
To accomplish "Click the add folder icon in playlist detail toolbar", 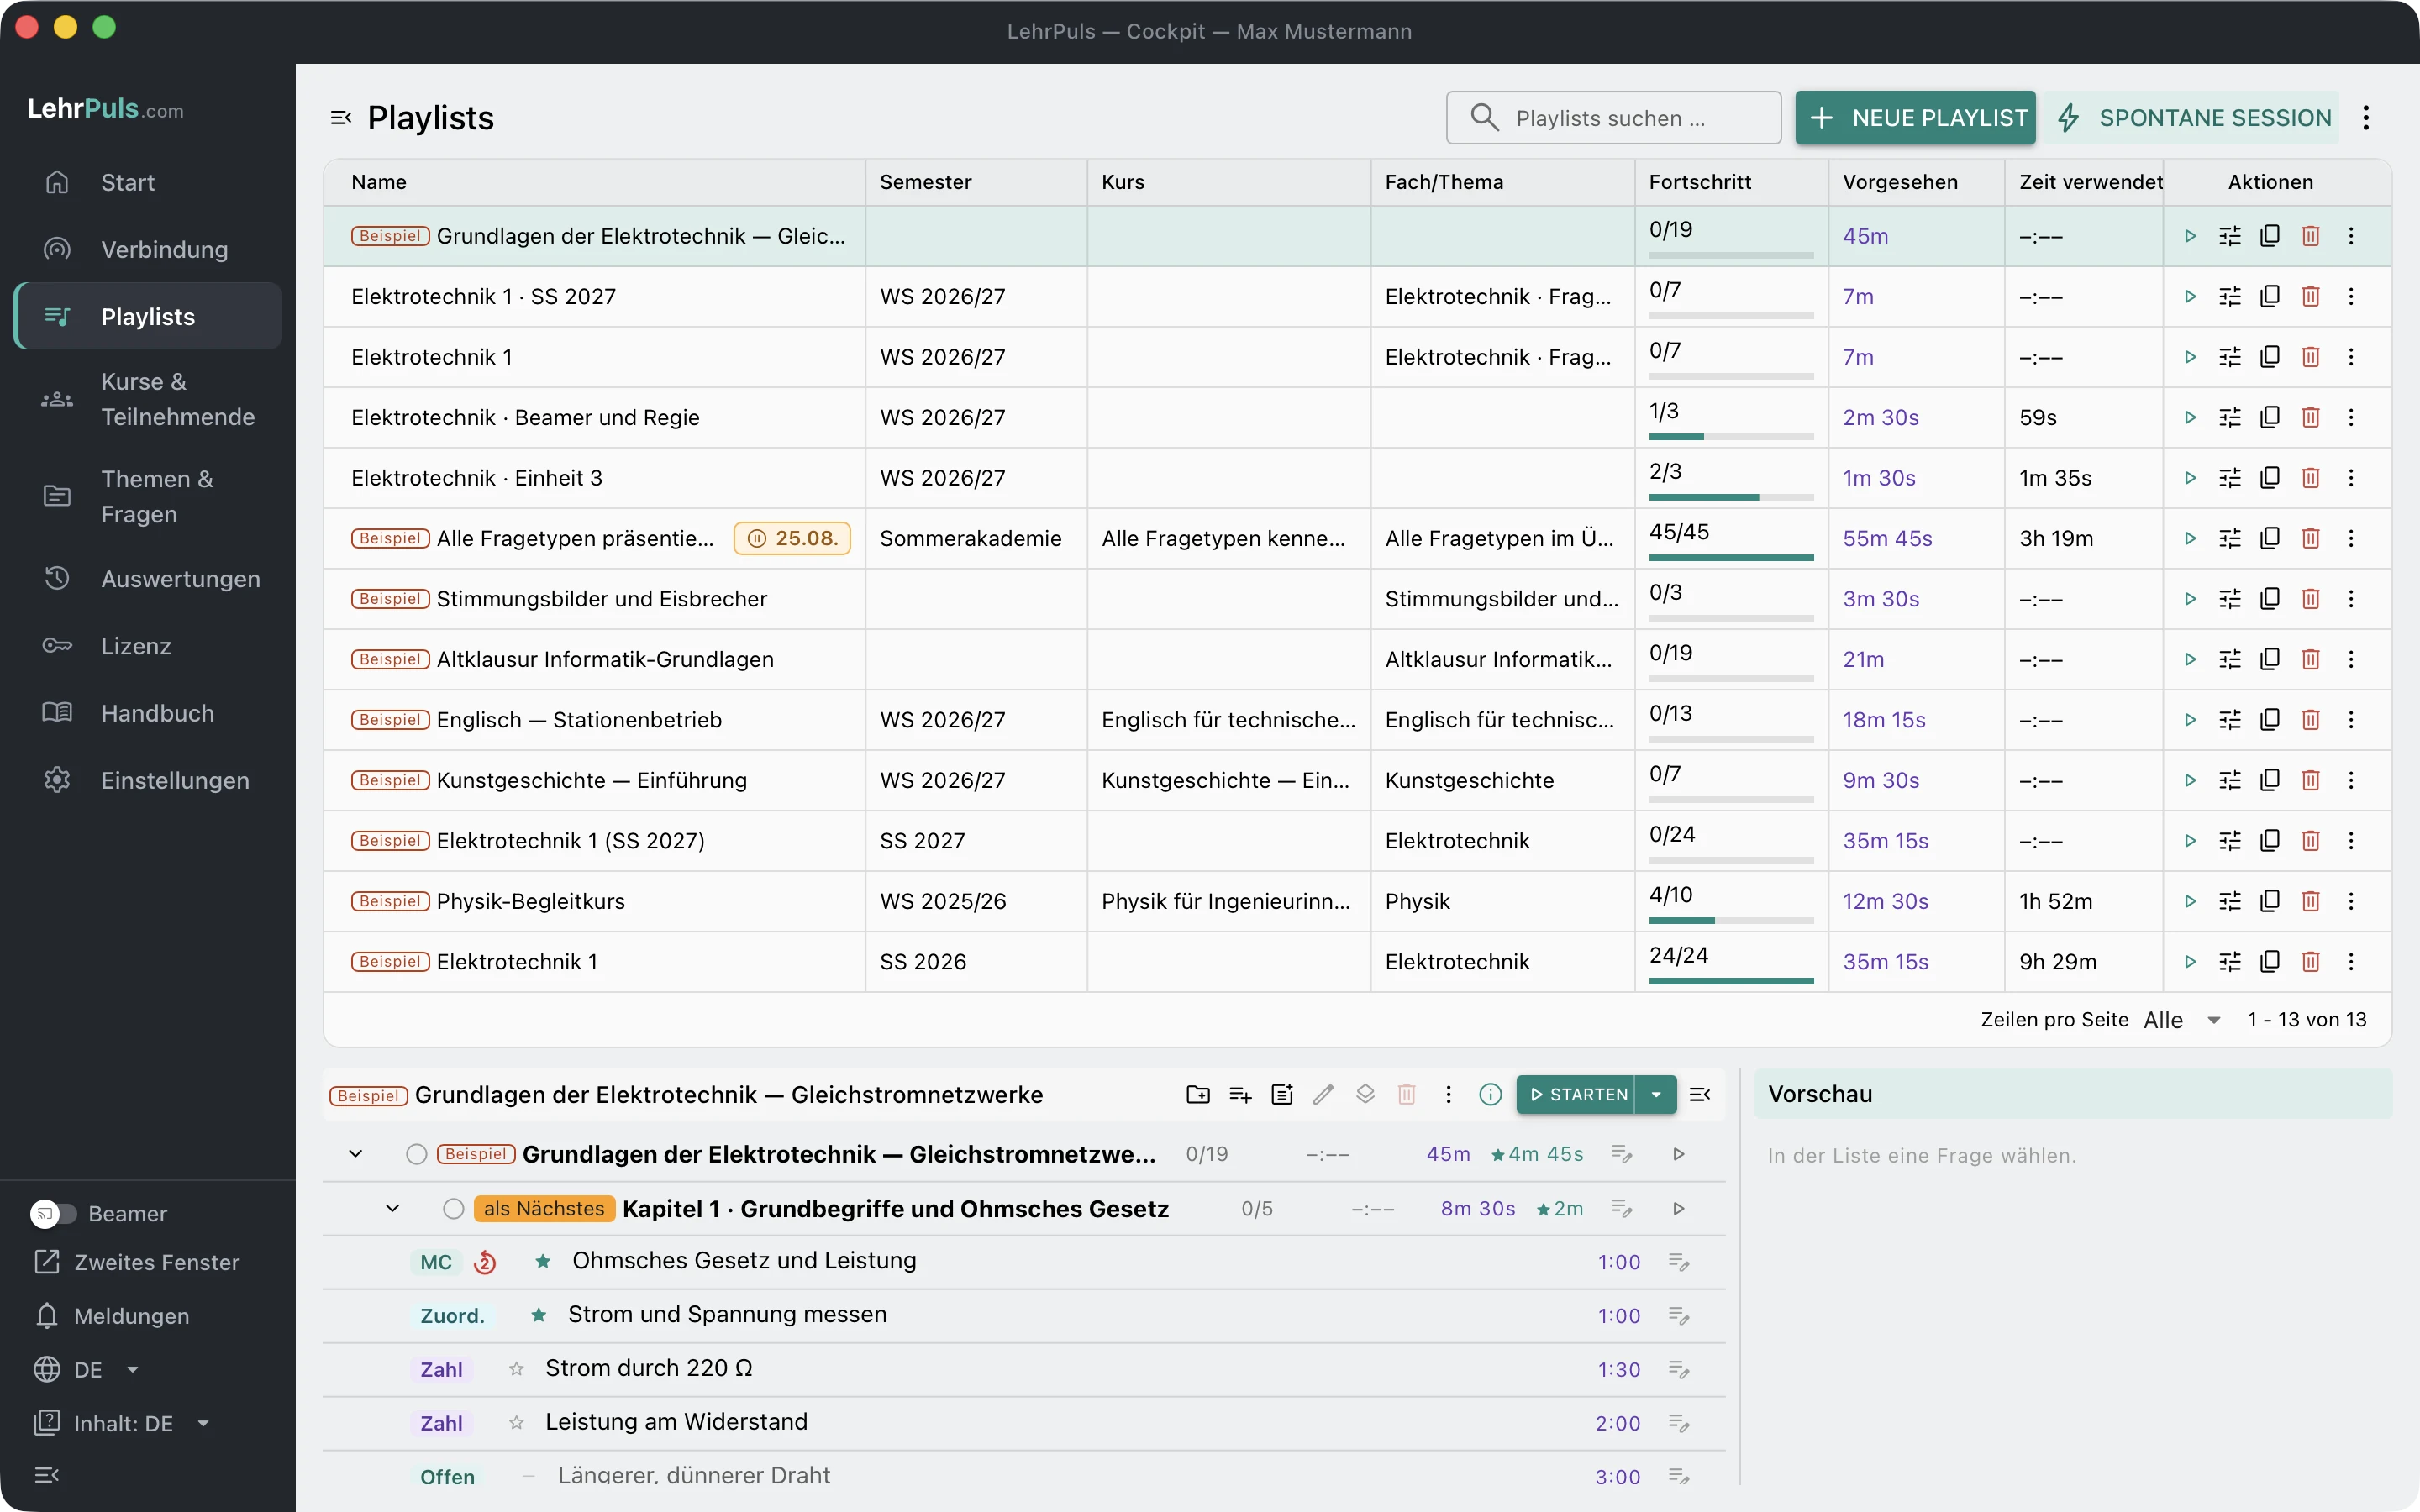I will (x=1198, y=1094).
